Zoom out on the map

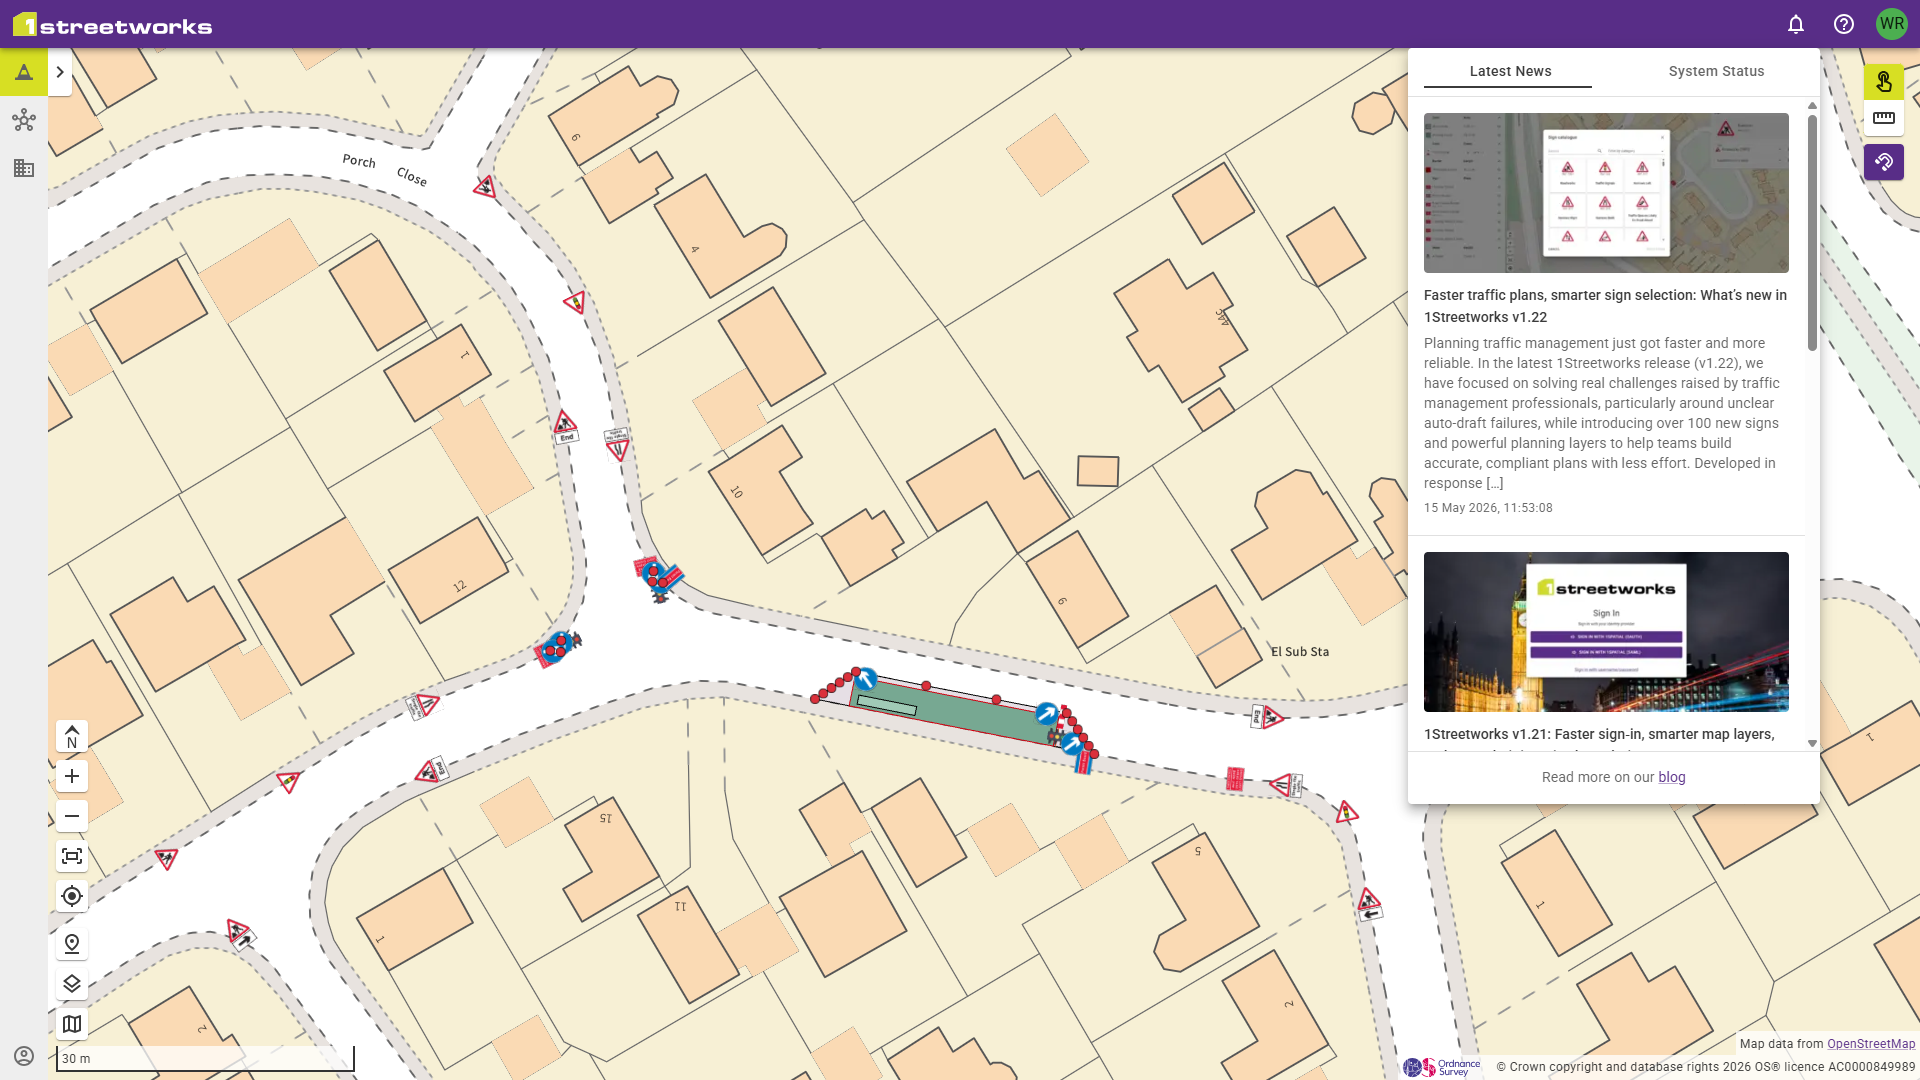(x=72, y=816)
